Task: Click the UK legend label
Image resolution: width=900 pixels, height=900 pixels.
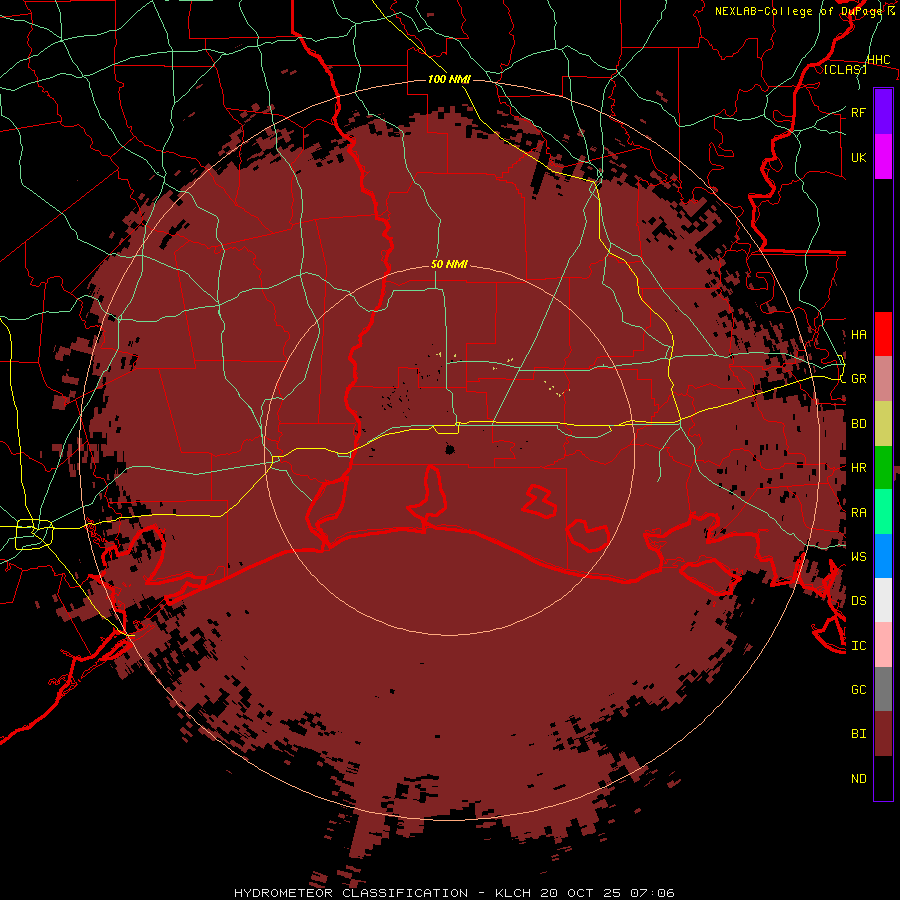Action: pos(858,157)
